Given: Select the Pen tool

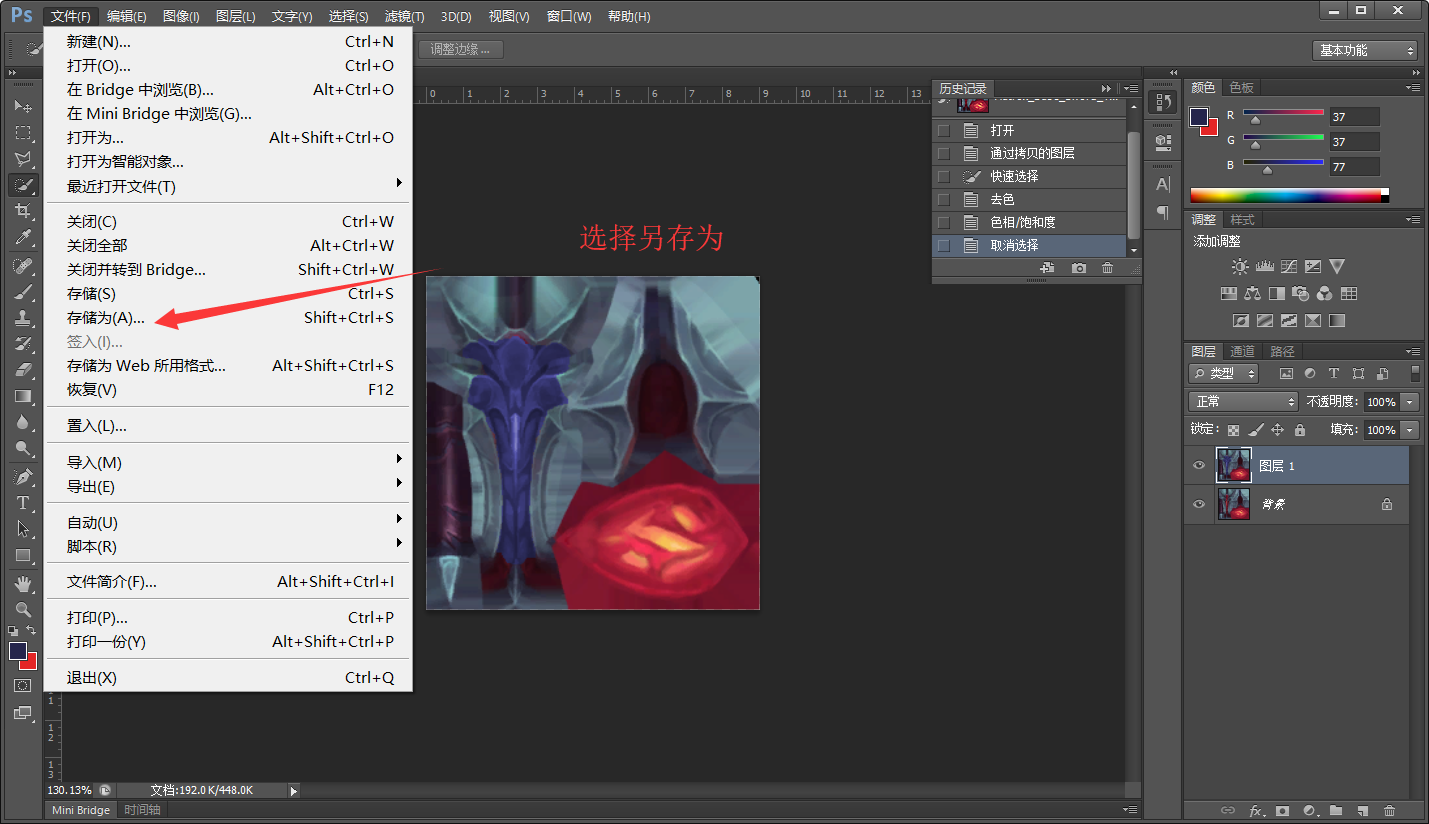Looking at the screenshot, I should point(23,476).
